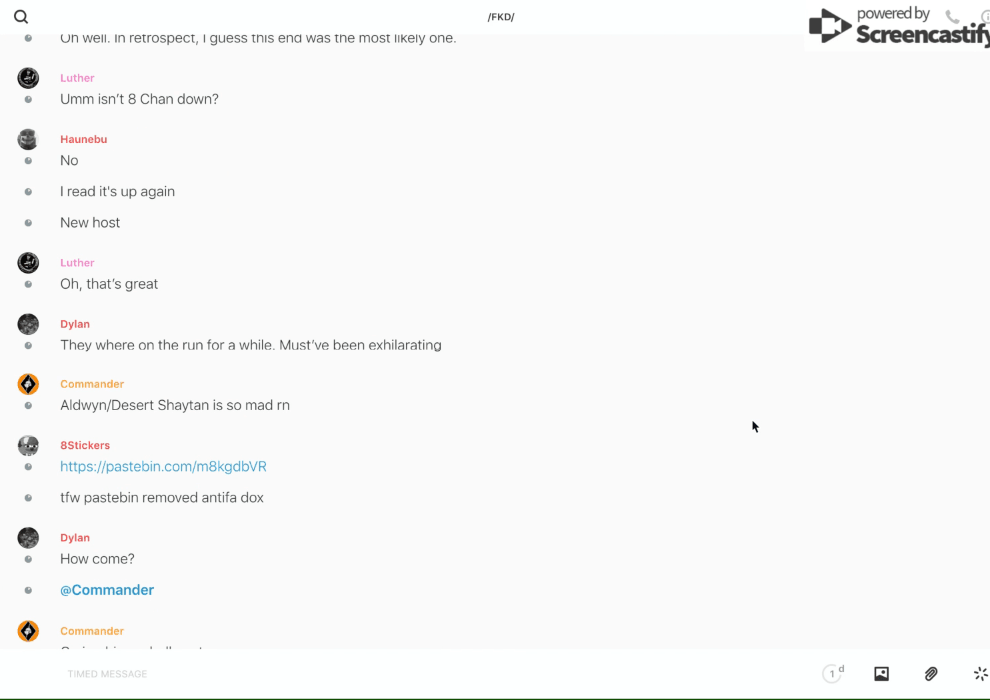Send a ping with the burst icon

(x=980, y=674)
